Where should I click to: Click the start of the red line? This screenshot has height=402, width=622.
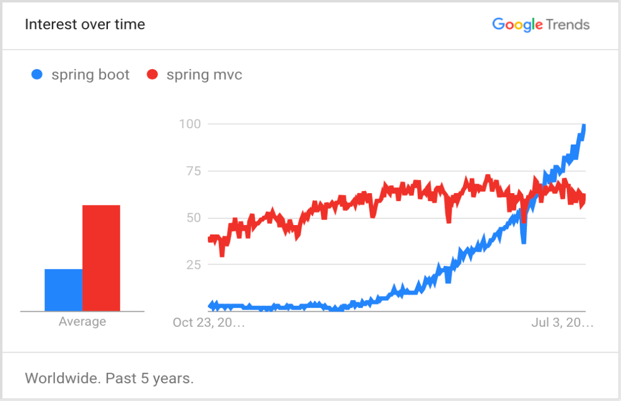point(210,239)
